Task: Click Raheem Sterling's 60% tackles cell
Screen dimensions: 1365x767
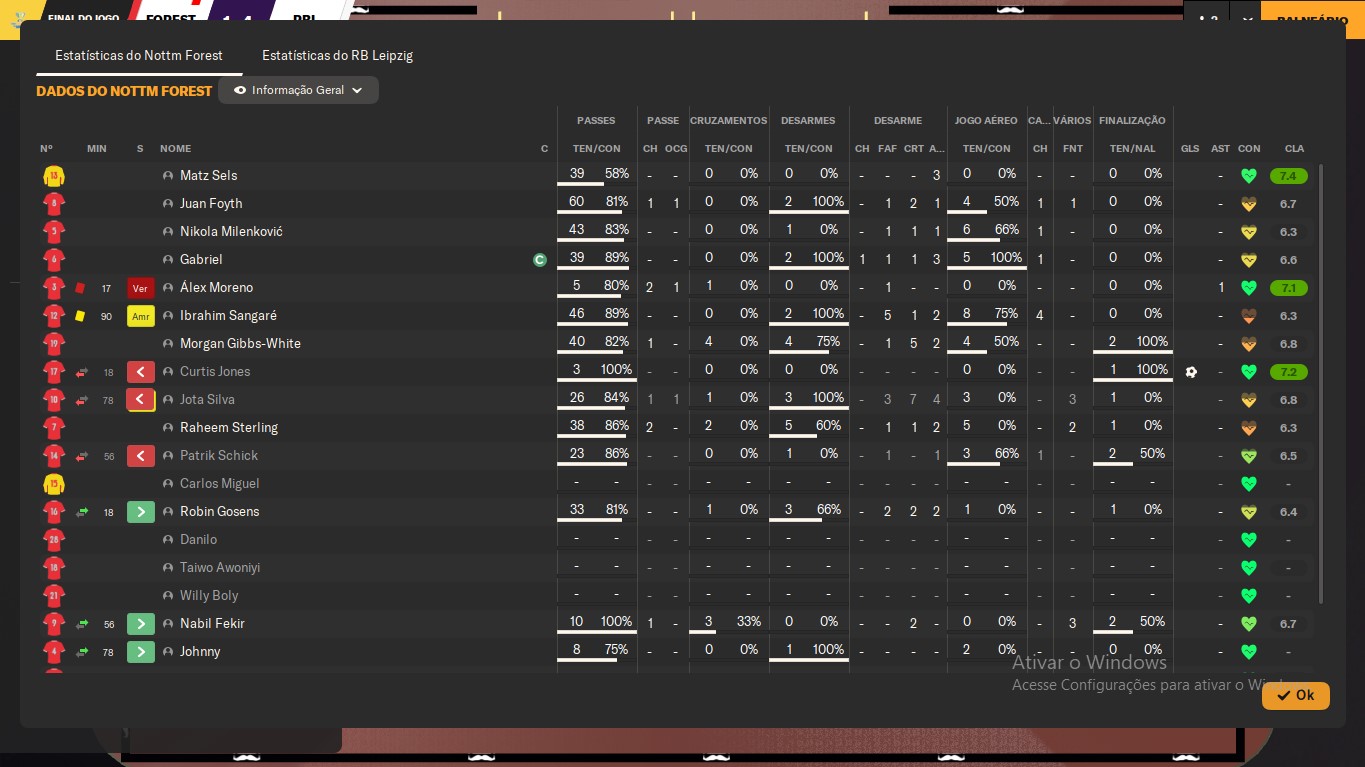Action: tap(829, 426)
